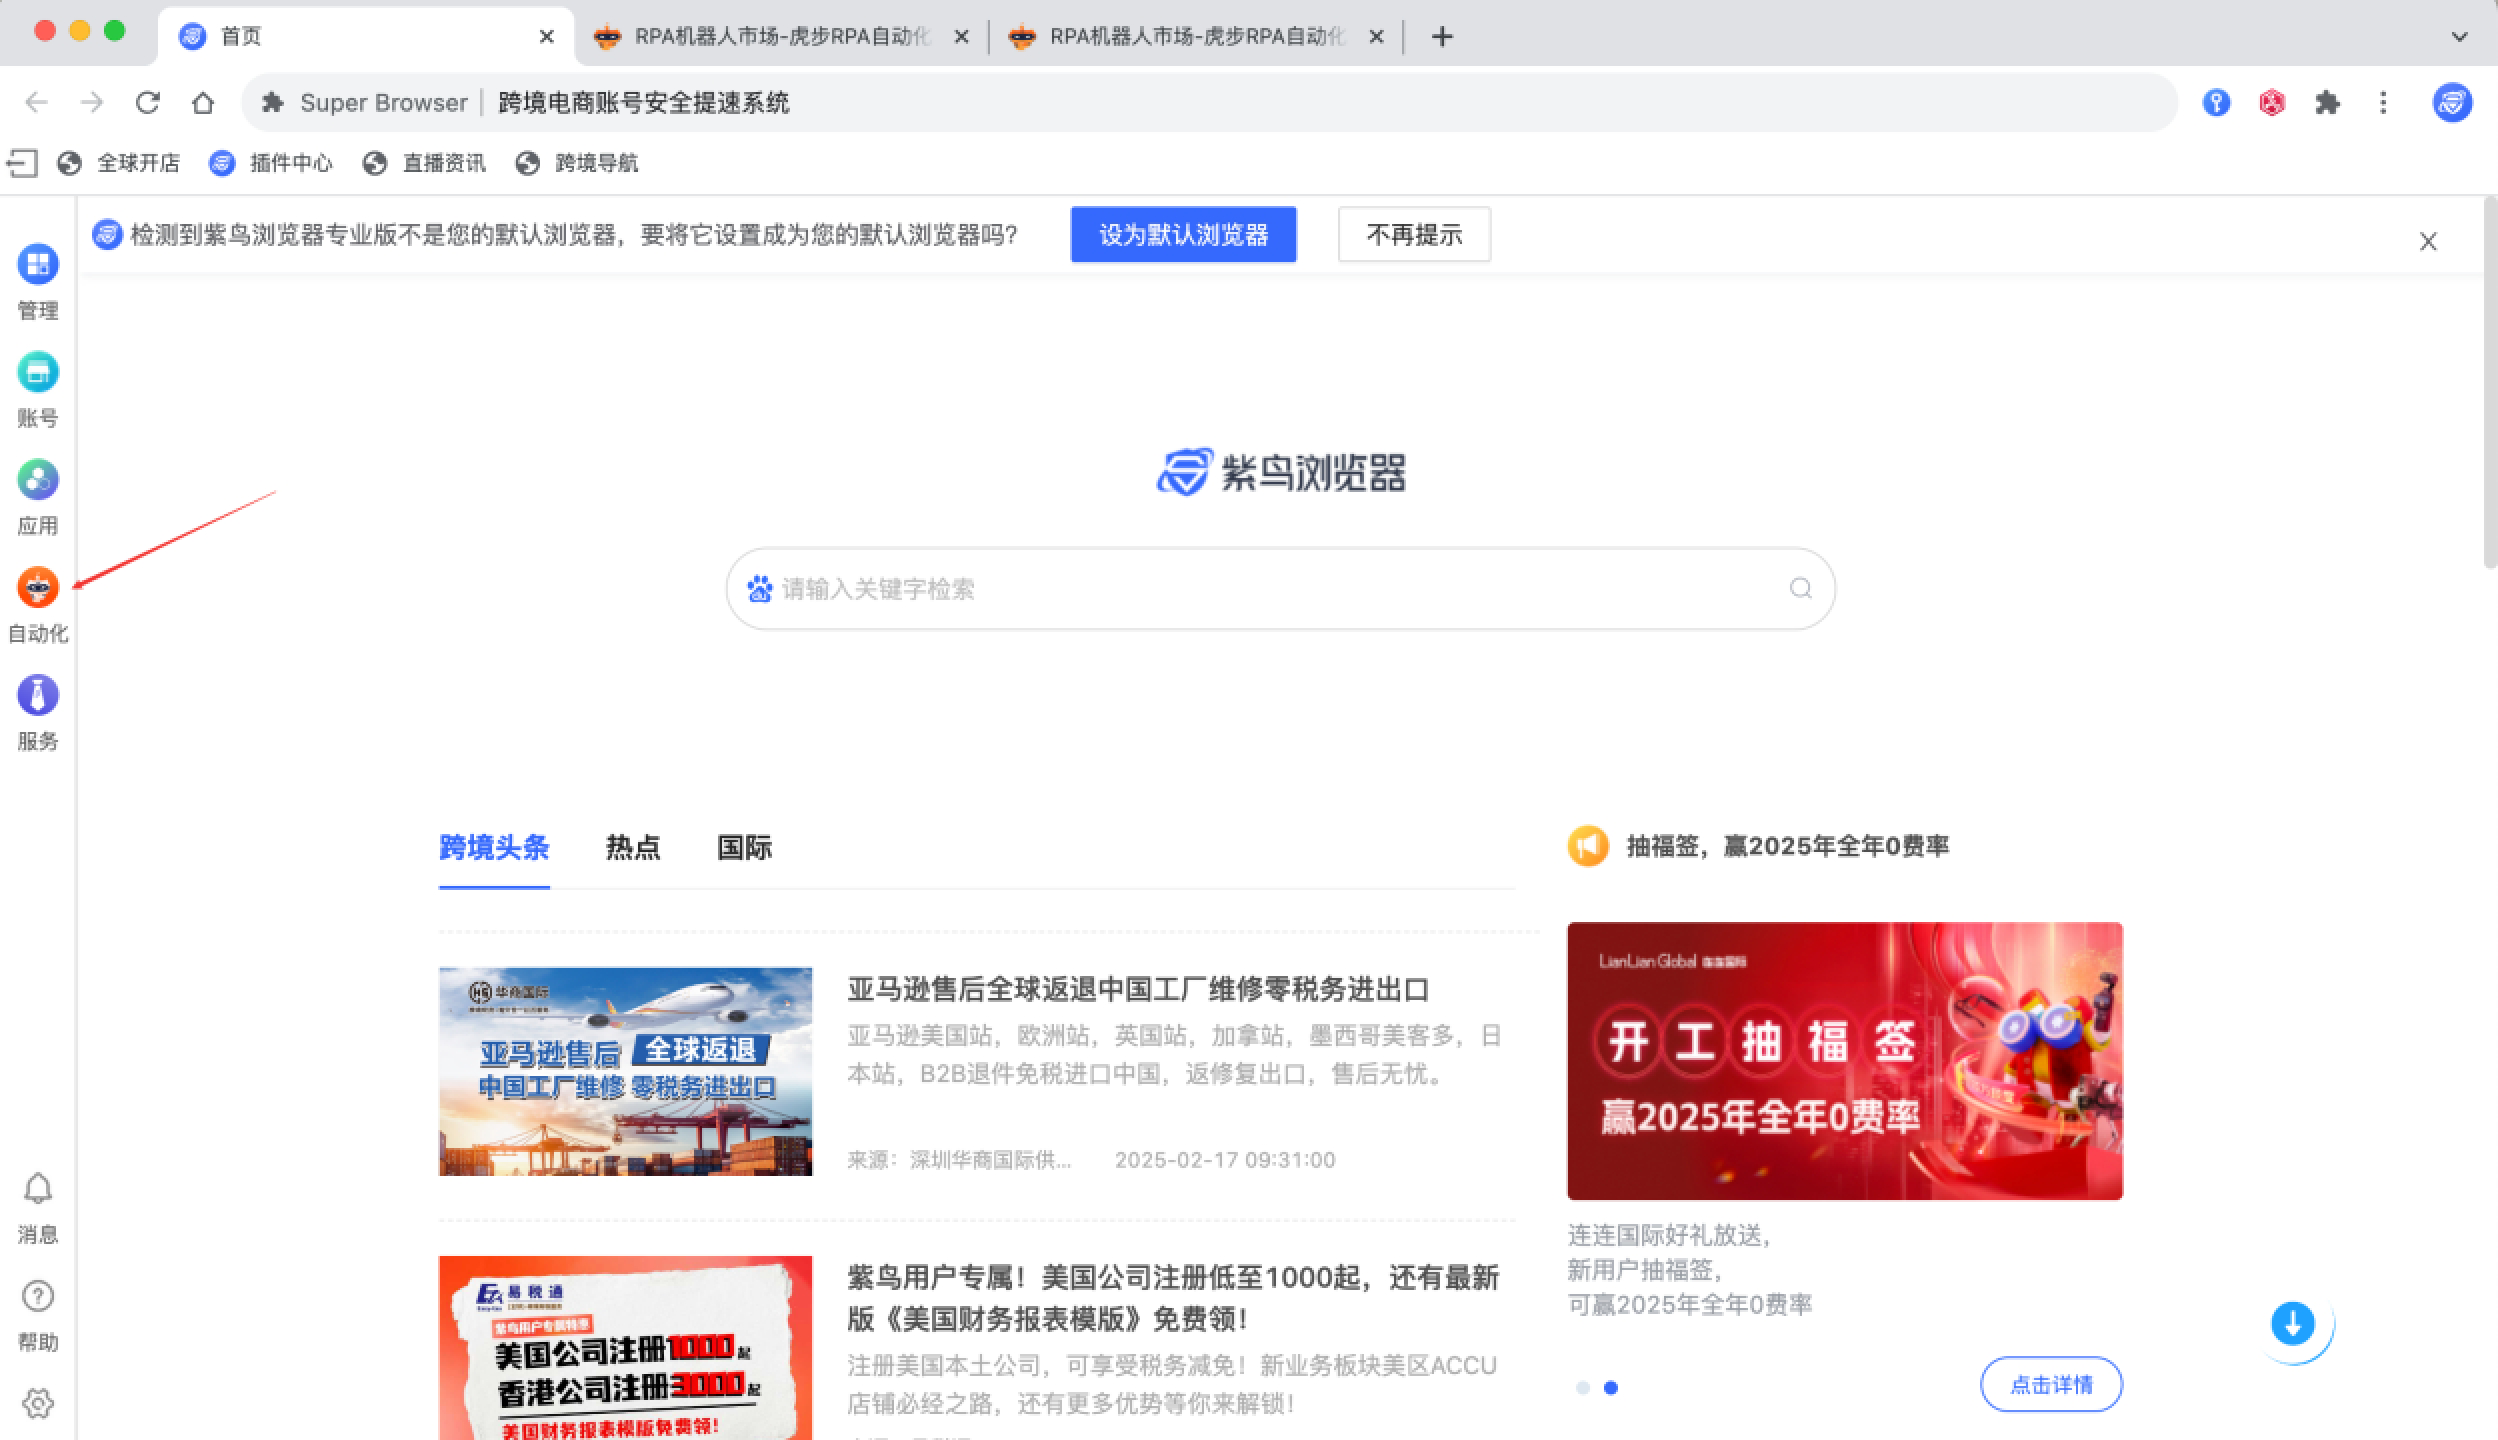Click the blue key password manager icon
This screenshot has width=2498, height=1440.
2216,102
